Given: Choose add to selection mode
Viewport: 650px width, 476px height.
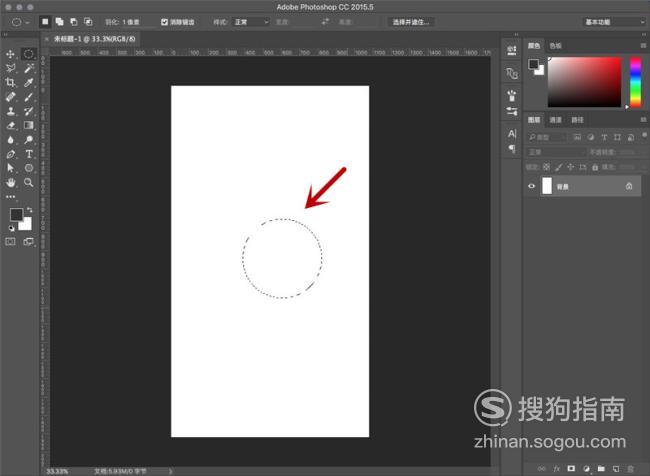Looking at the screenshot, I should point(60,22).
